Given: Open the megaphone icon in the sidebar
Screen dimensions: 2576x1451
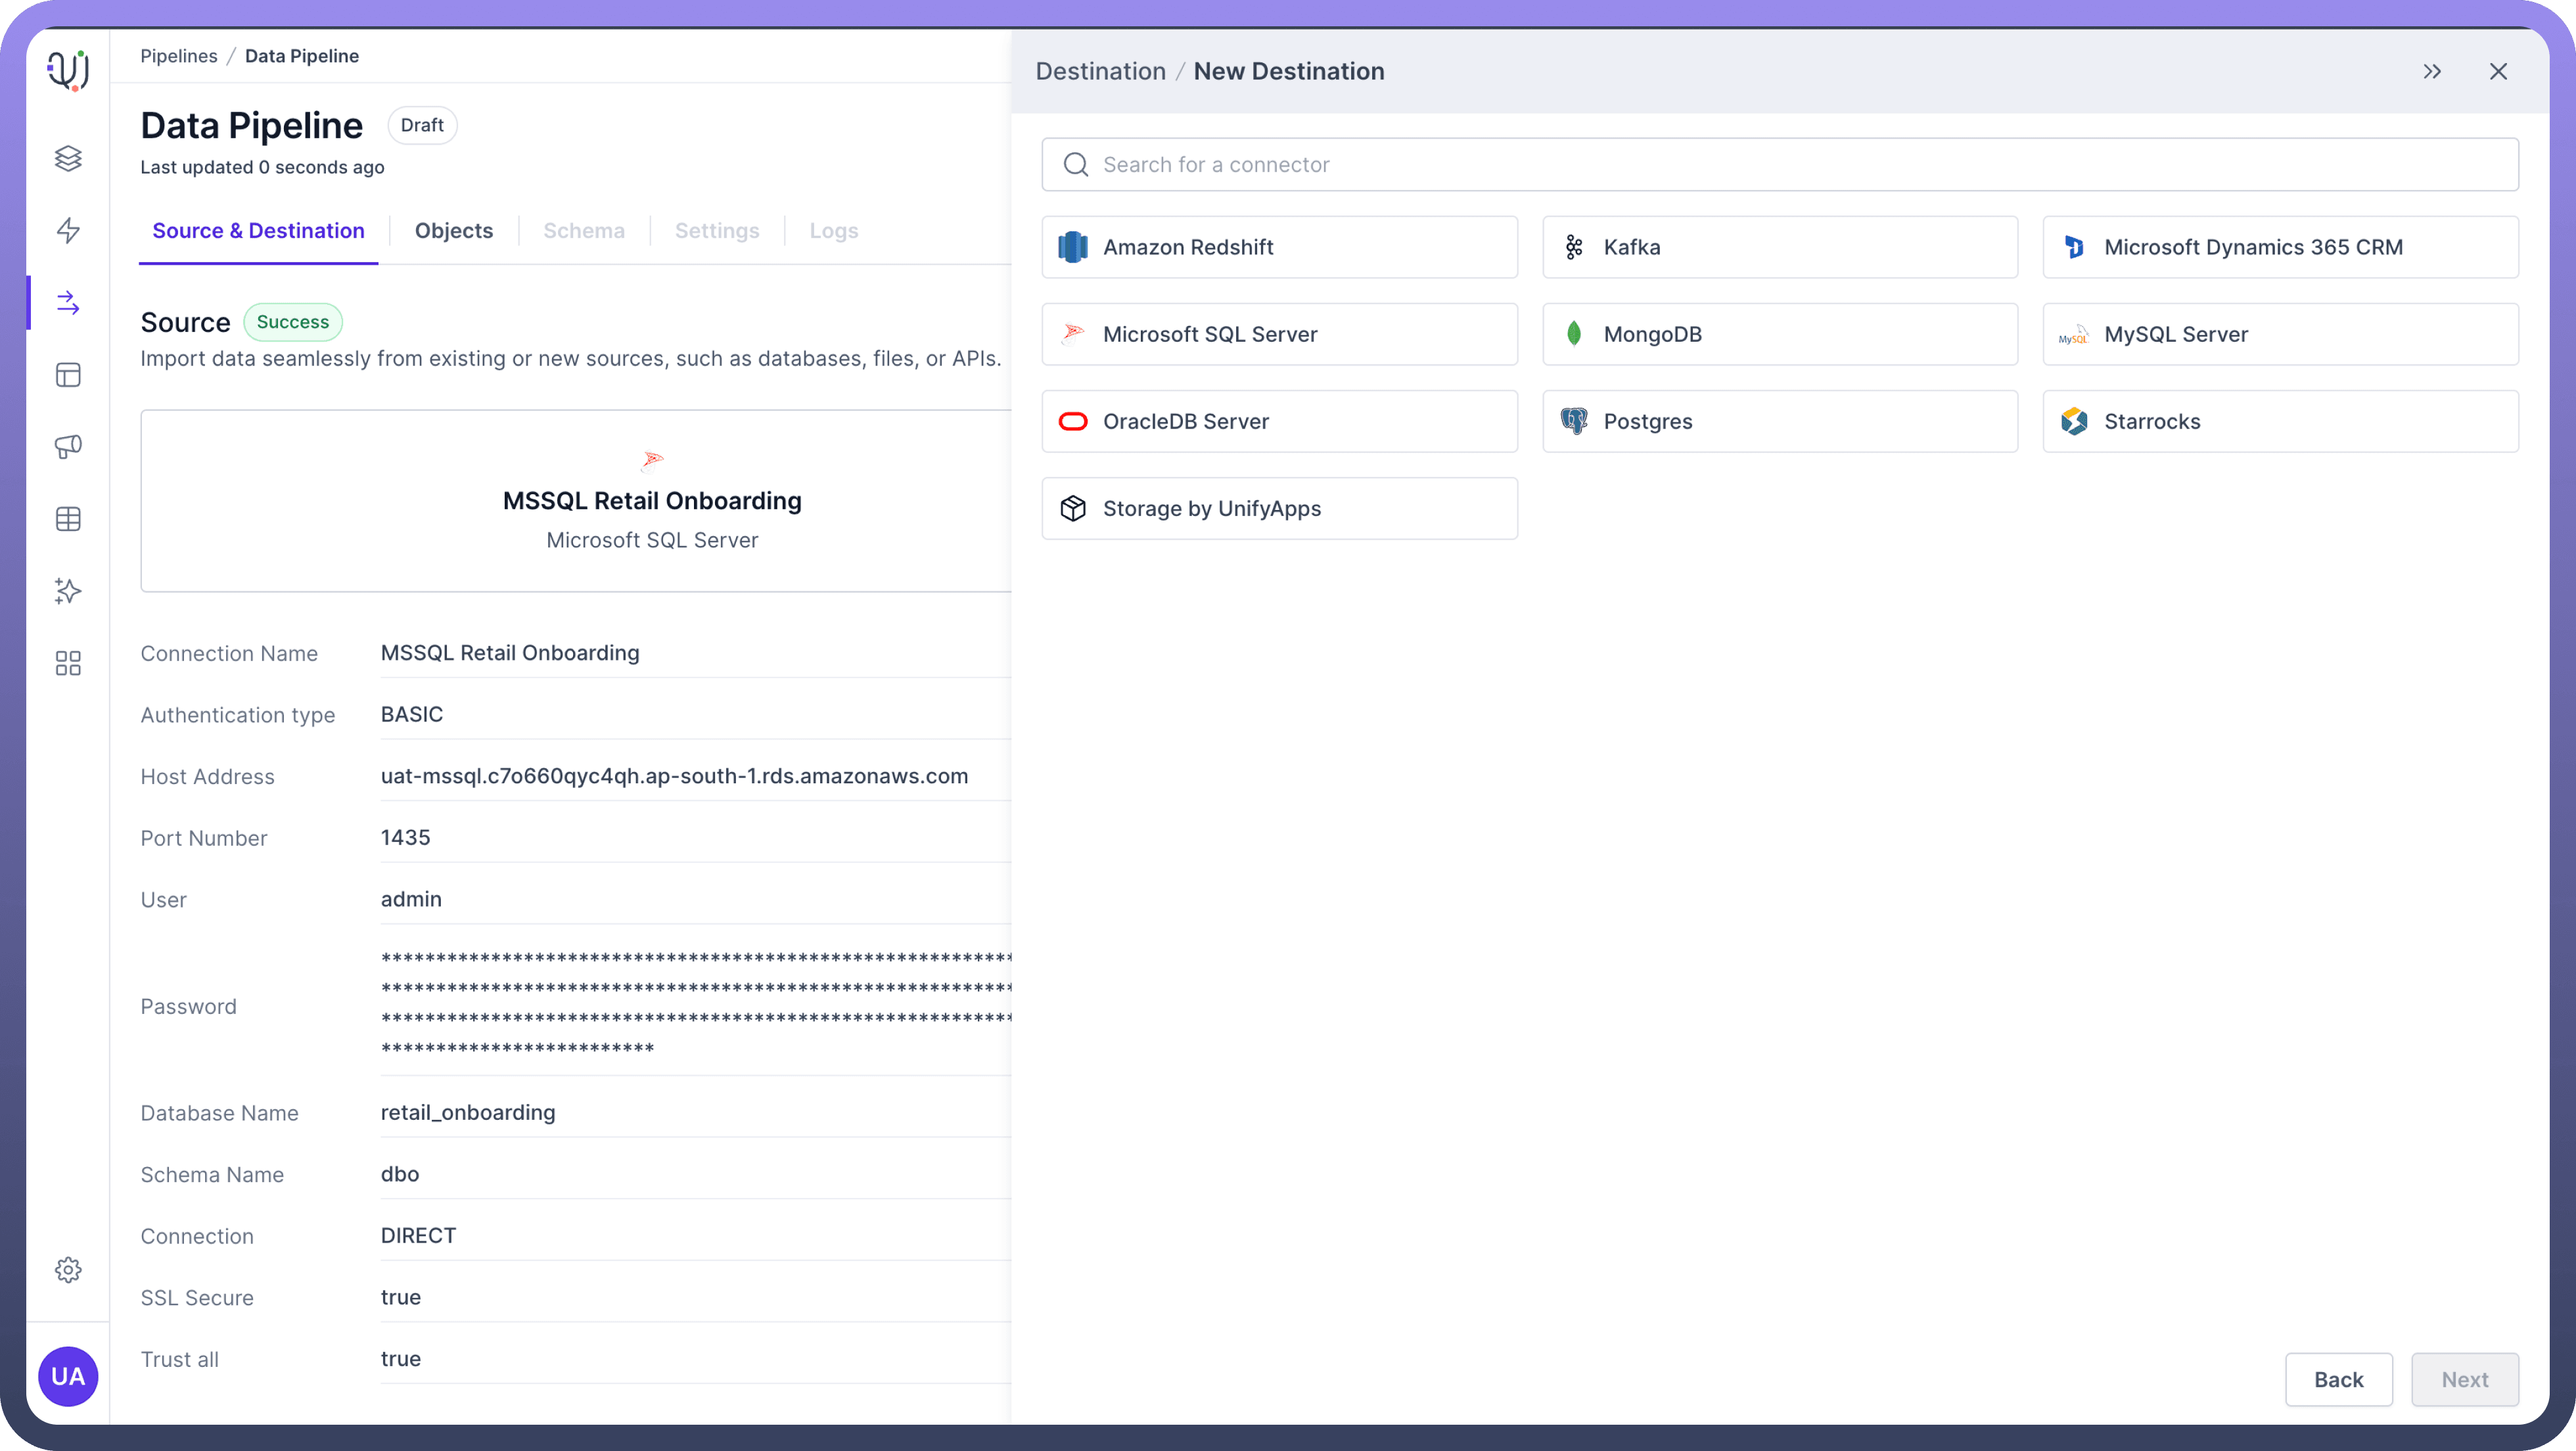Looking at the screenshot, I should click(x=68, y=446).
